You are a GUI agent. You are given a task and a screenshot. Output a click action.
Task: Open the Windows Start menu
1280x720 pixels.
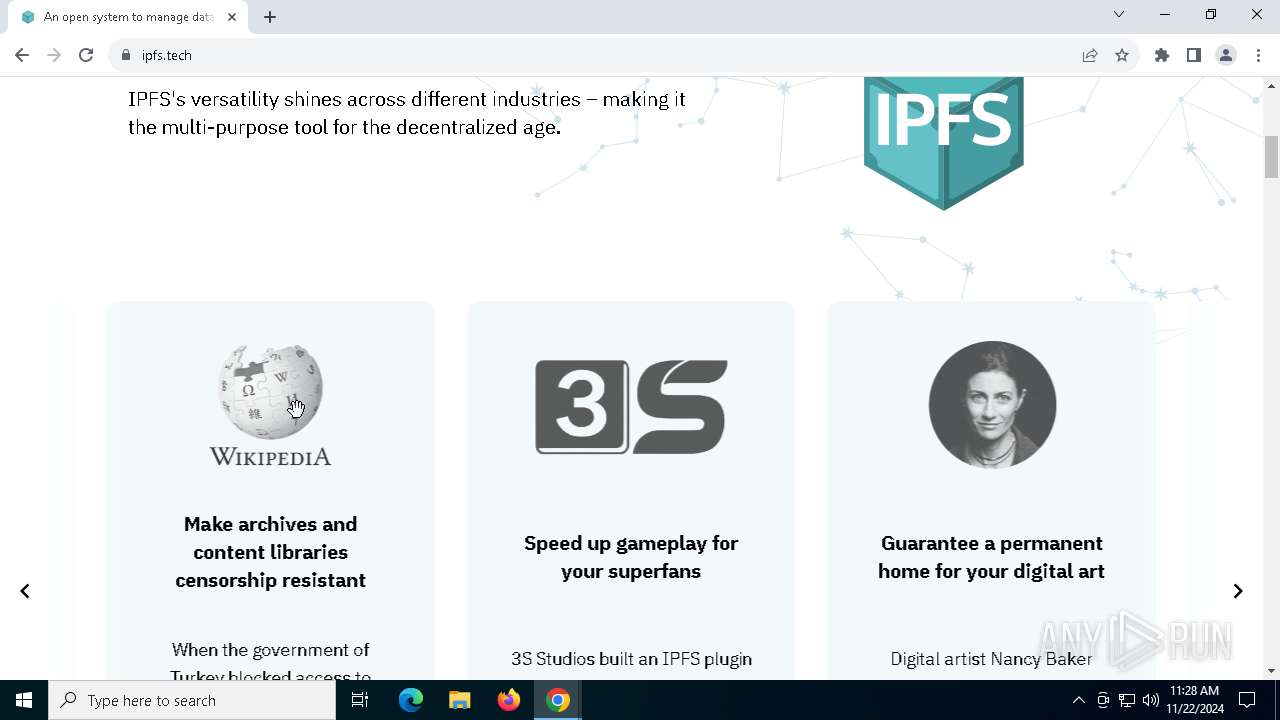[x=24, y=700]
